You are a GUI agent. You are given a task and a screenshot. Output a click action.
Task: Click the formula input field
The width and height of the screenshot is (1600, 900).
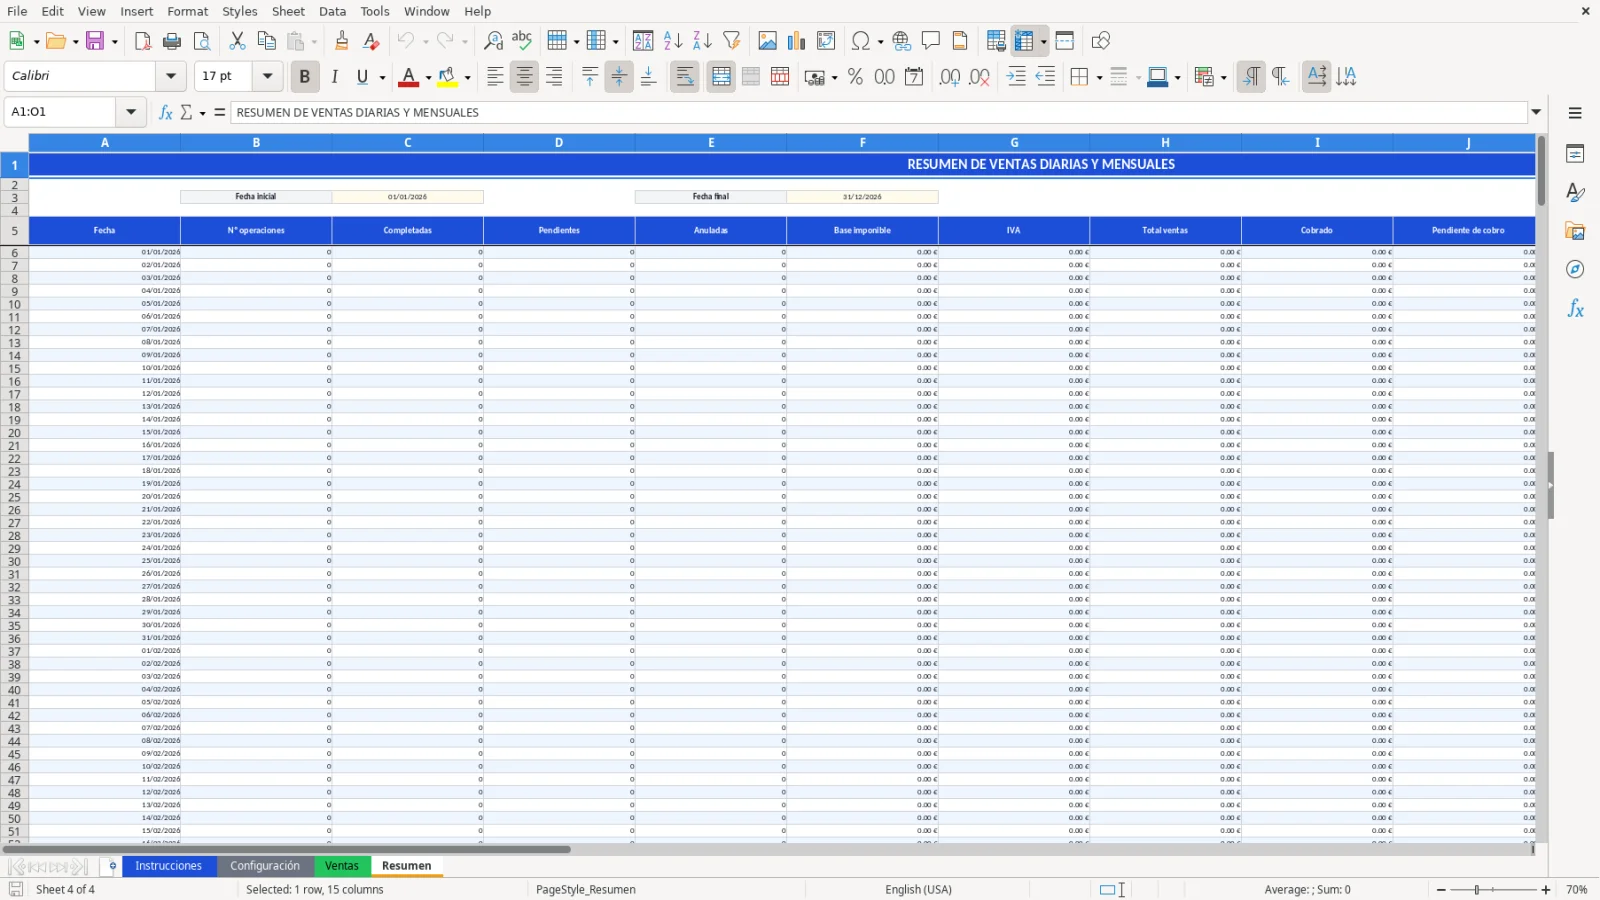pos(879,112)
